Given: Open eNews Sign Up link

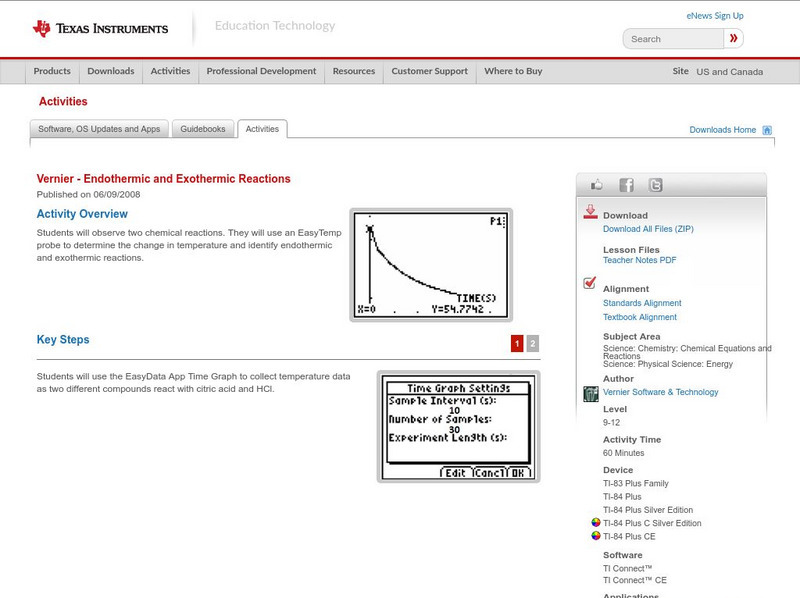Looking at the screenshot, I should (715, 16).
